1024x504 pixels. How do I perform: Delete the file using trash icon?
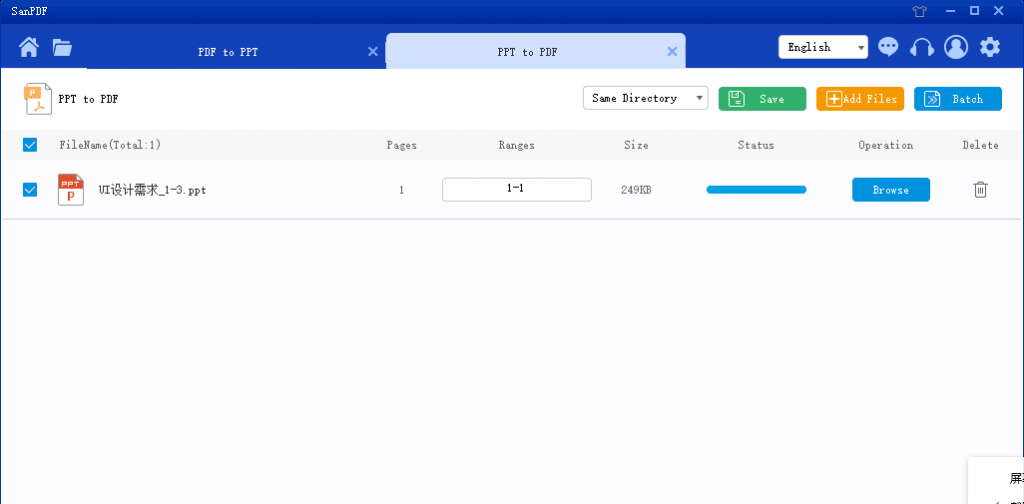[980, 190]
